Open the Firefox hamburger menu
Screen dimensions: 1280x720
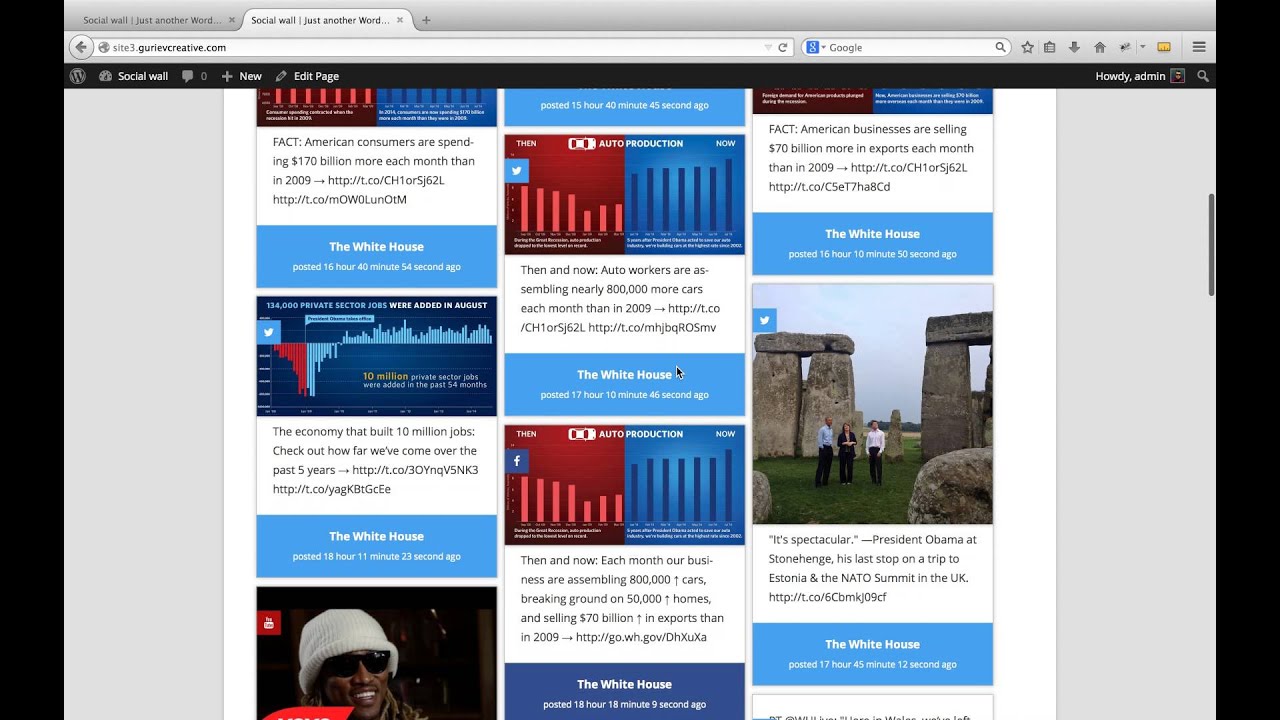pos(1198,47)
